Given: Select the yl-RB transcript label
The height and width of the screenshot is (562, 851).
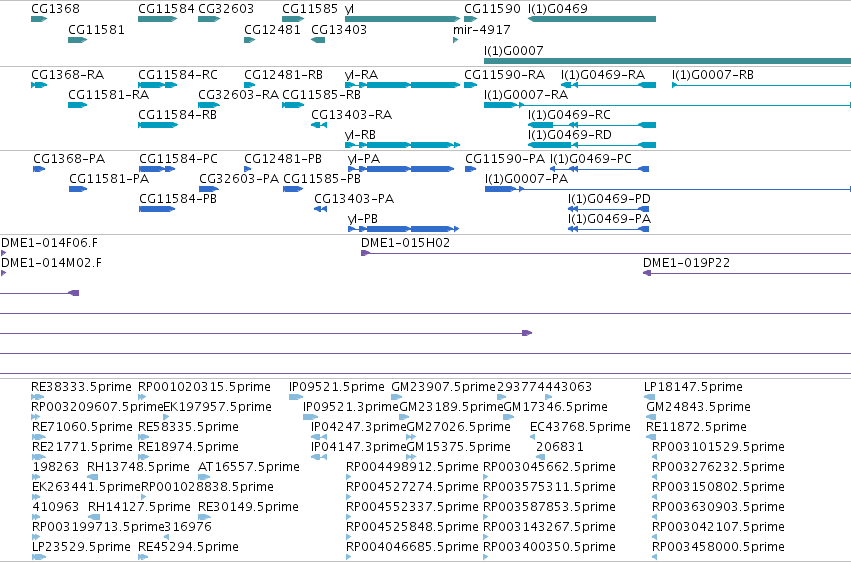Looking at the screenshot, I should click(x=361, y=135).
